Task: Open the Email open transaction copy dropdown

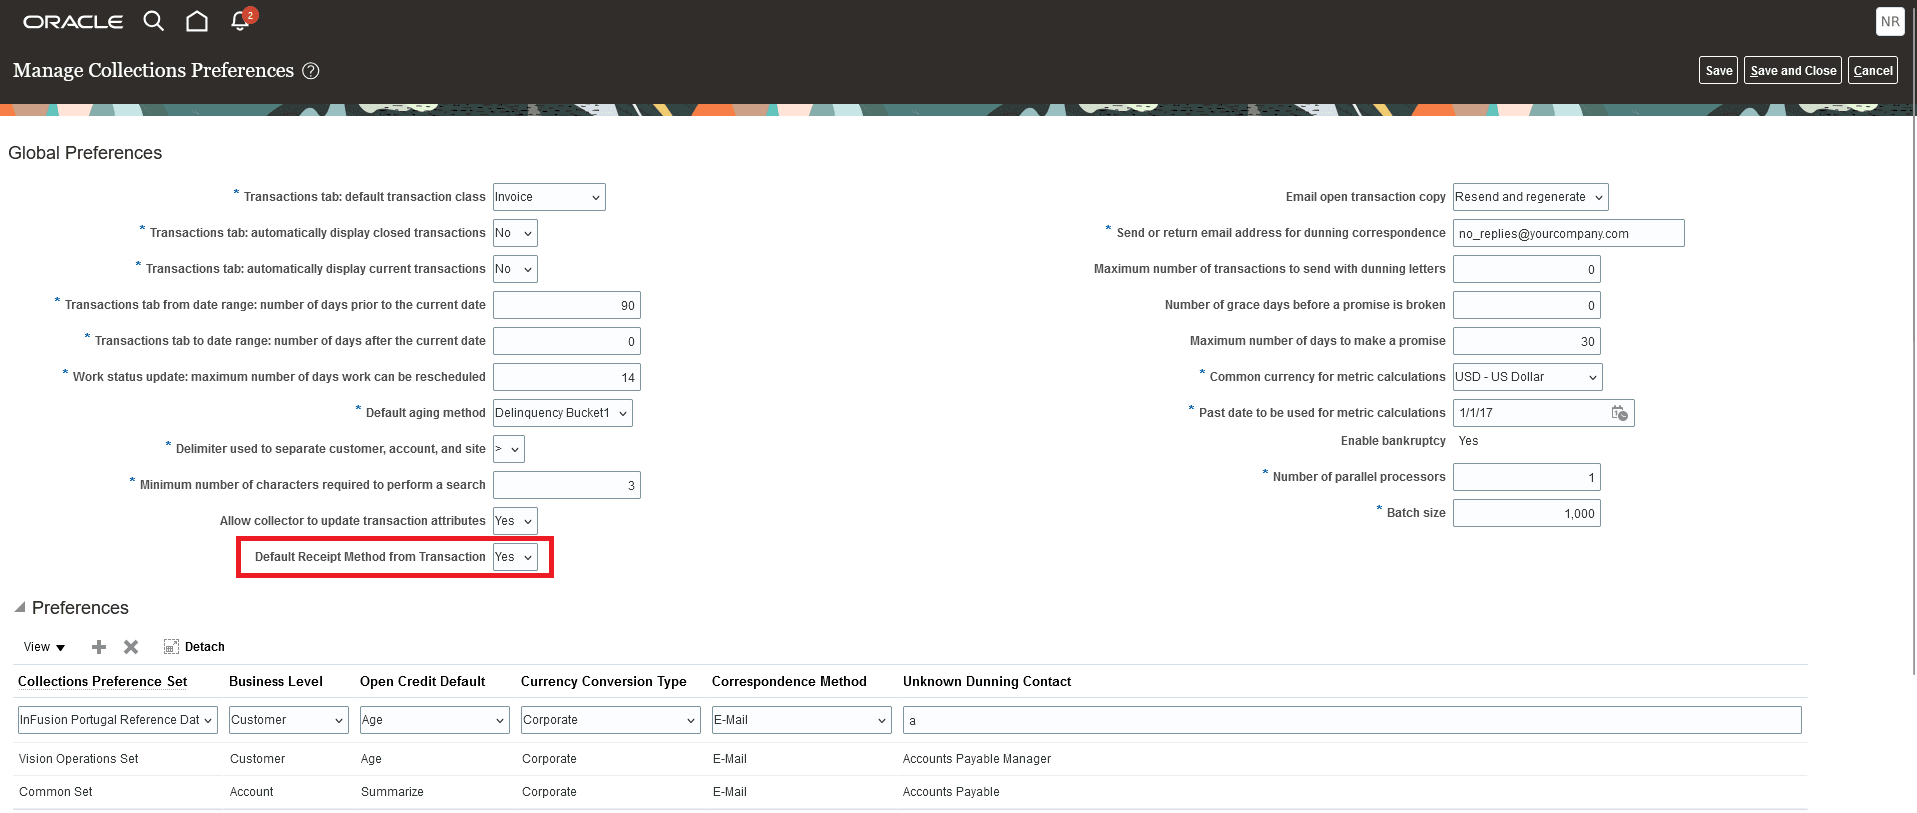Action: coord(1530,197)
